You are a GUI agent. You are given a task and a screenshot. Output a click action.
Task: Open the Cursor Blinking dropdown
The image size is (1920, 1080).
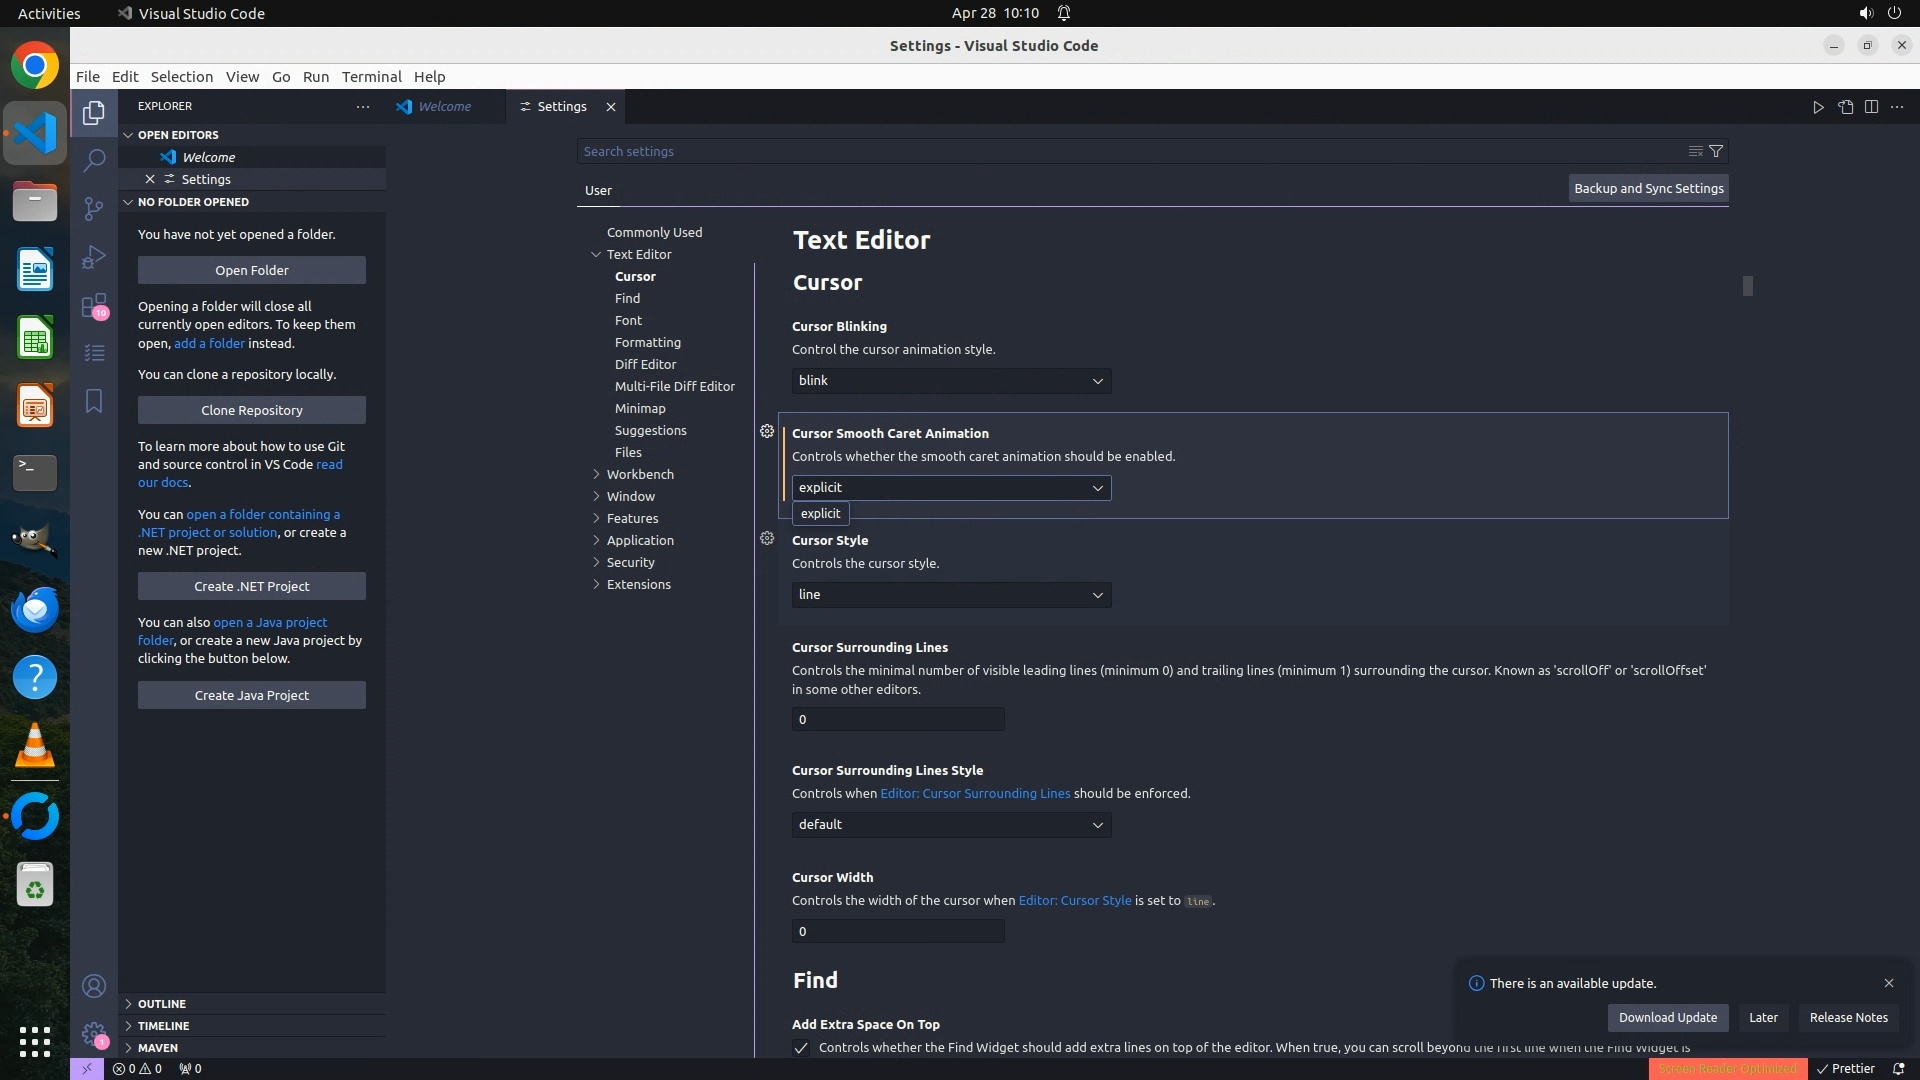coord(951,381)
